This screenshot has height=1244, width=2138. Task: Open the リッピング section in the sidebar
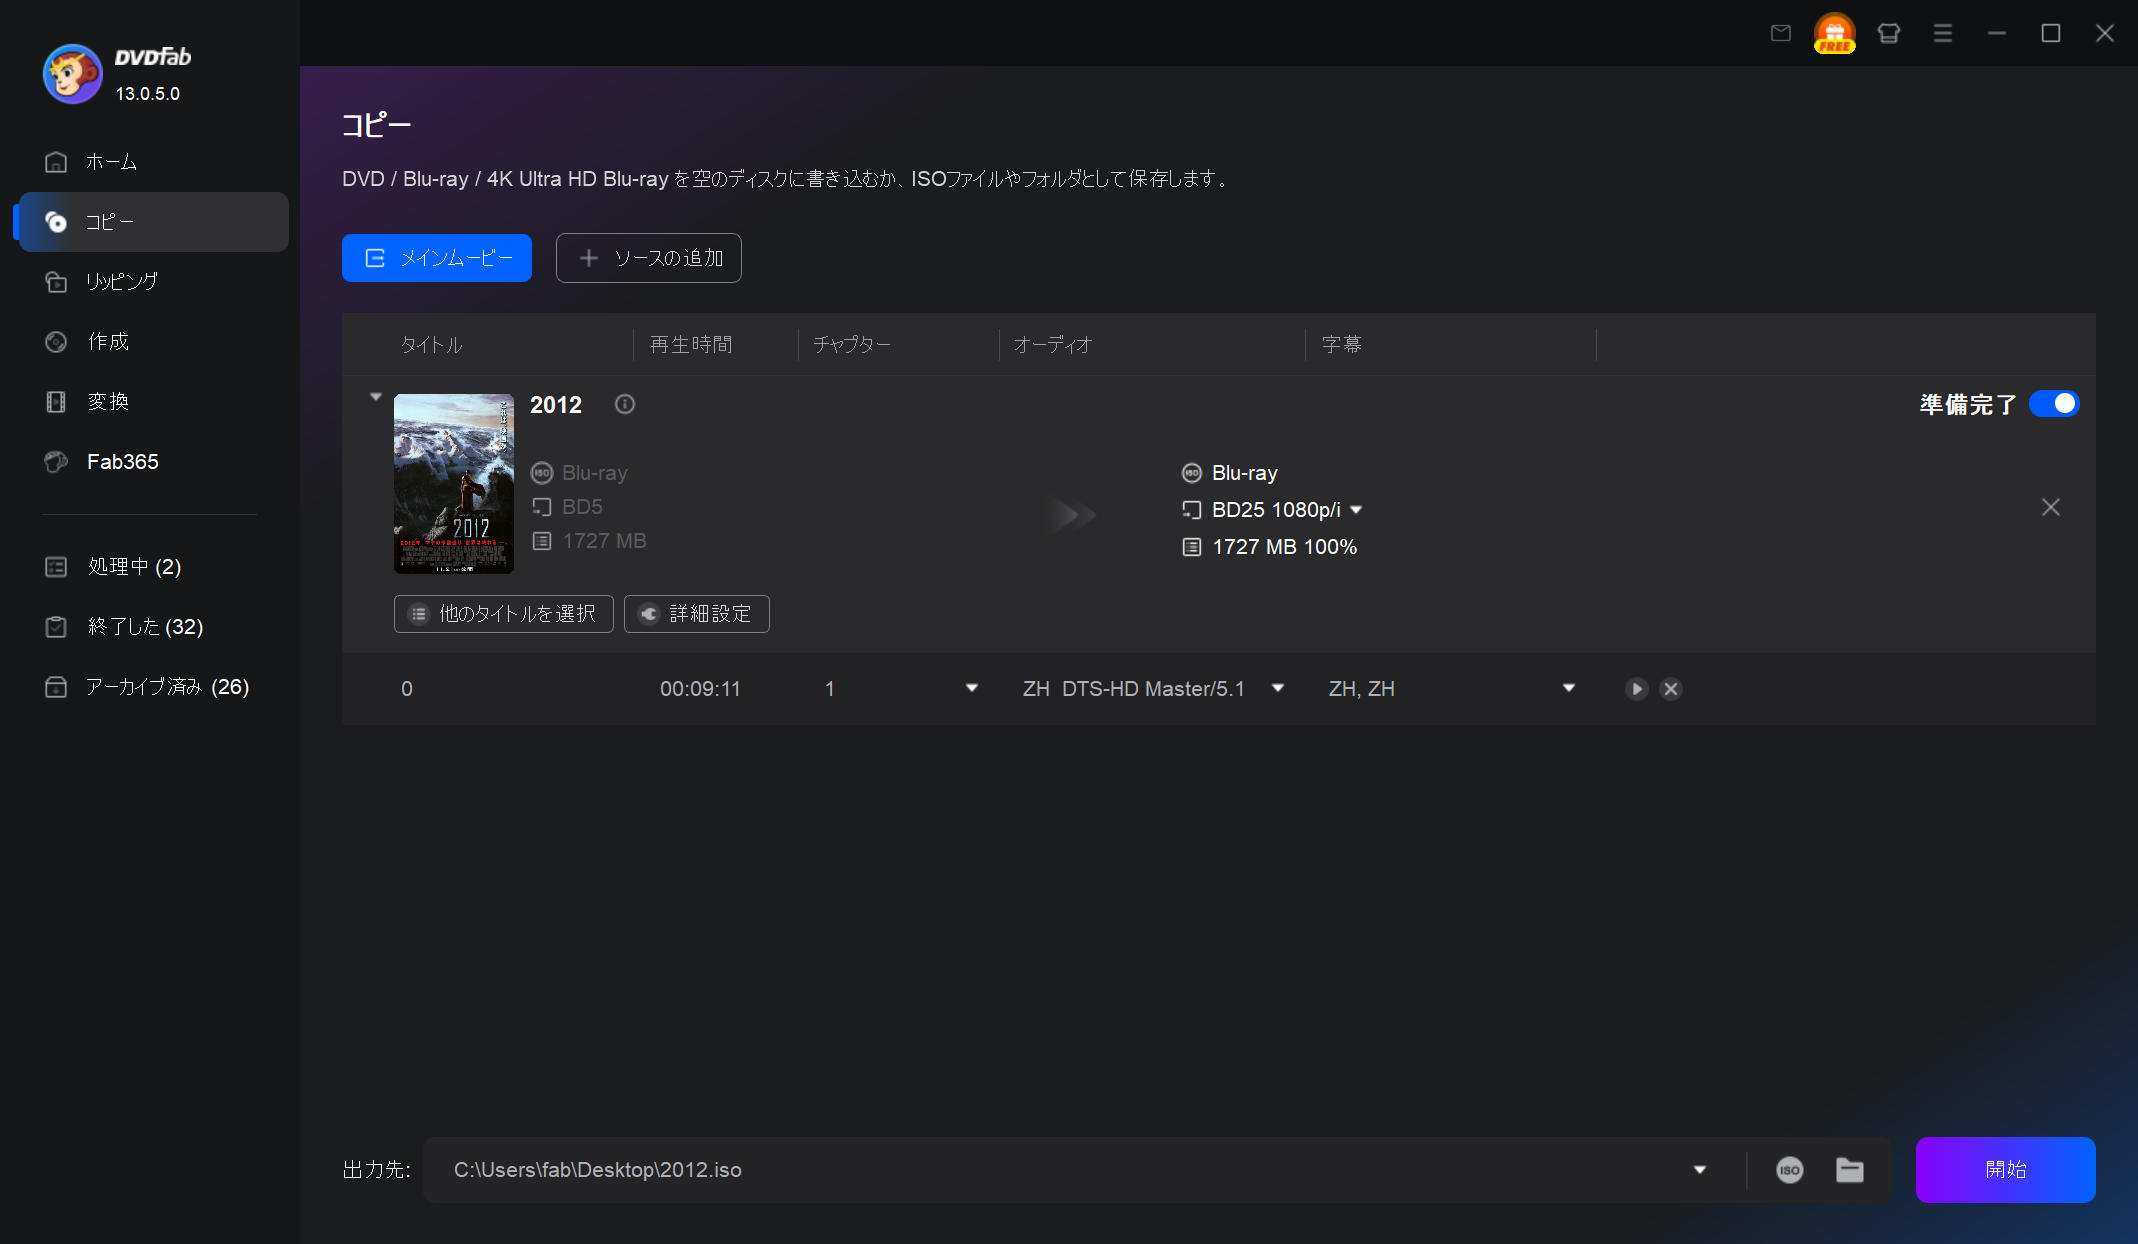(122, 282)
